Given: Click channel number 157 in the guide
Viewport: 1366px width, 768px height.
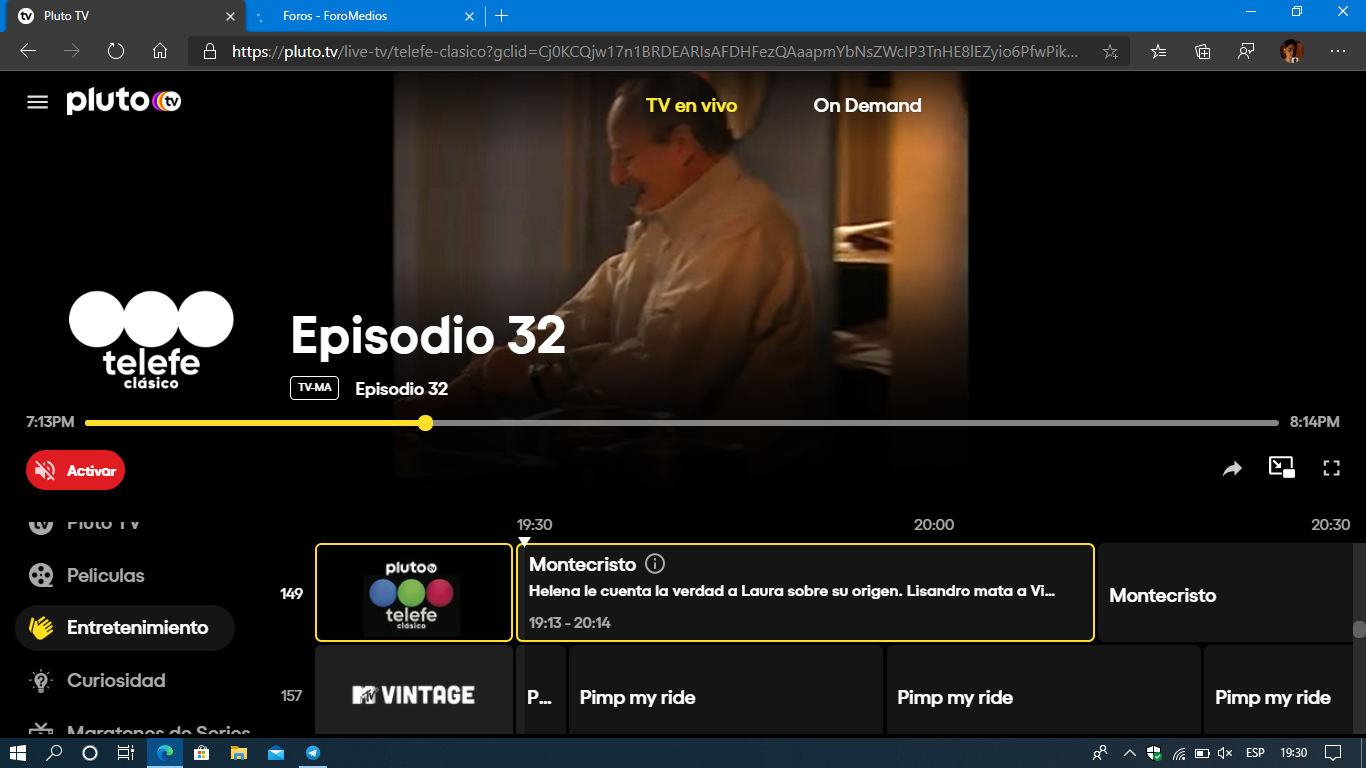Looking at the screenshot, I should pos(291,695).
